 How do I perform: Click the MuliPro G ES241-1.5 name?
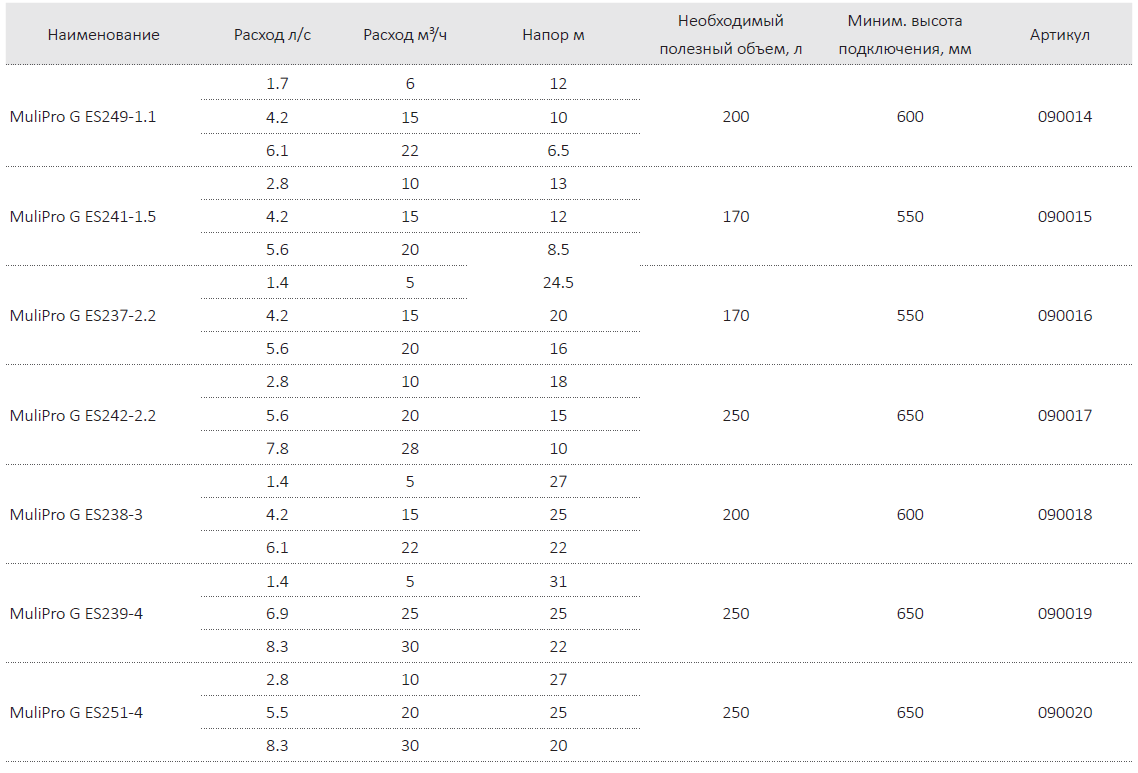tap(83, 216)
